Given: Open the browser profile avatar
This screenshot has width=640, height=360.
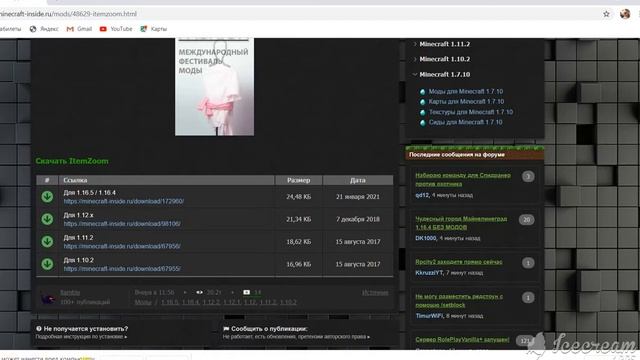Looking at the screenshot, I should [x=625, y=14].
